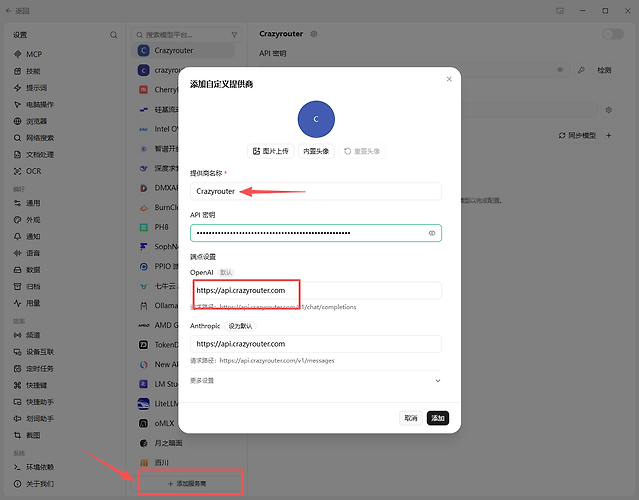Click 设为默认 beside Anthropic
Viewport: 639px width, 500px height.
[240, 326]
